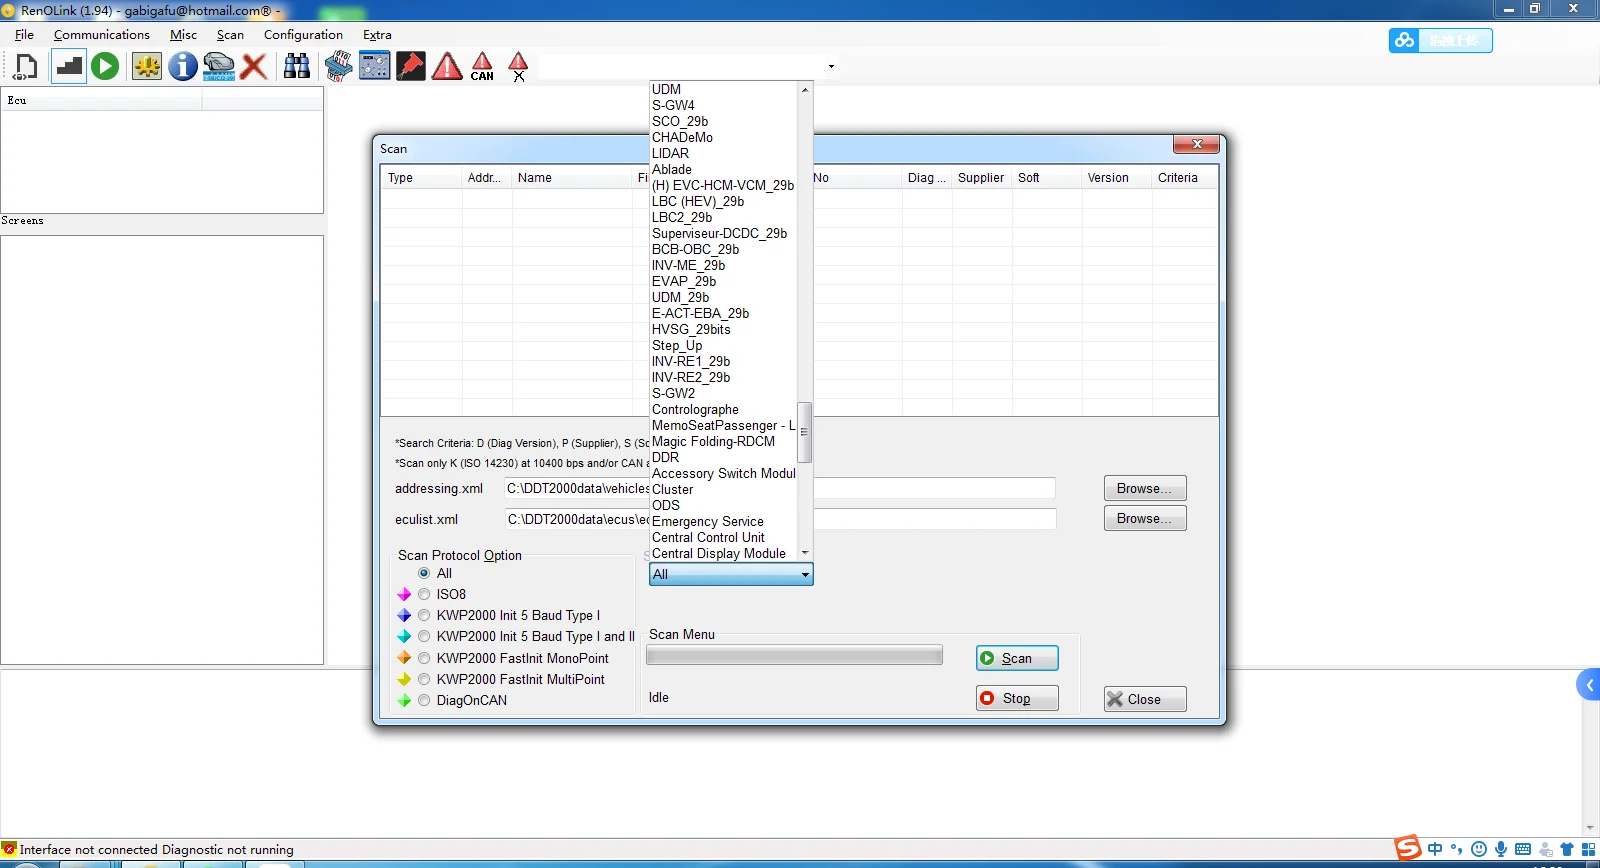Click the blue side panel arrow tab
This screenshot has height=868, width=1600.
point(1589,685)
